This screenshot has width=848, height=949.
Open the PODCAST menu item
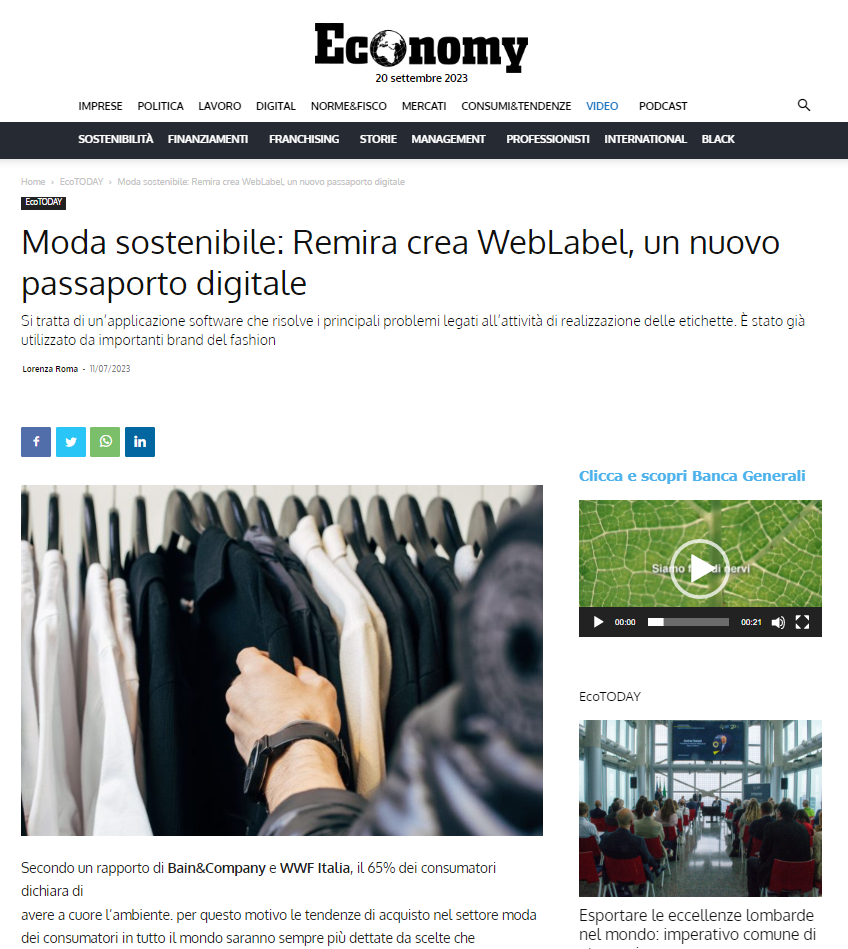(663, 106)
